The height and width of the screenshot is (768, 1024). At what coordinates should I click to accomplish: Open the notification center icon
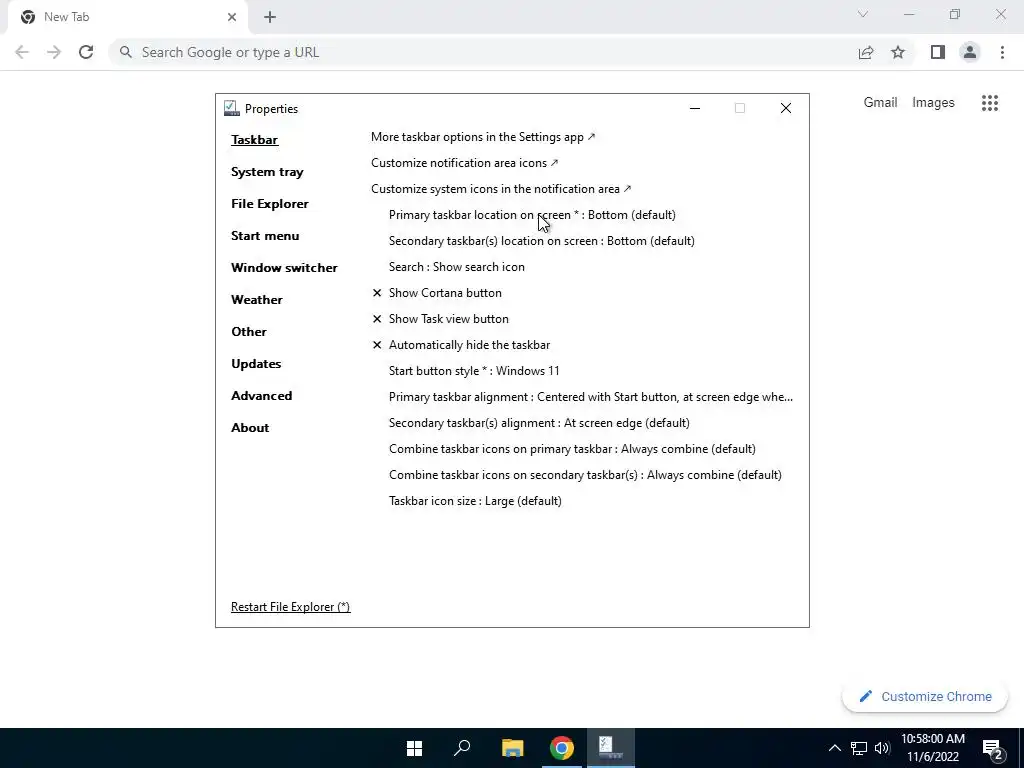coord(993,748)
